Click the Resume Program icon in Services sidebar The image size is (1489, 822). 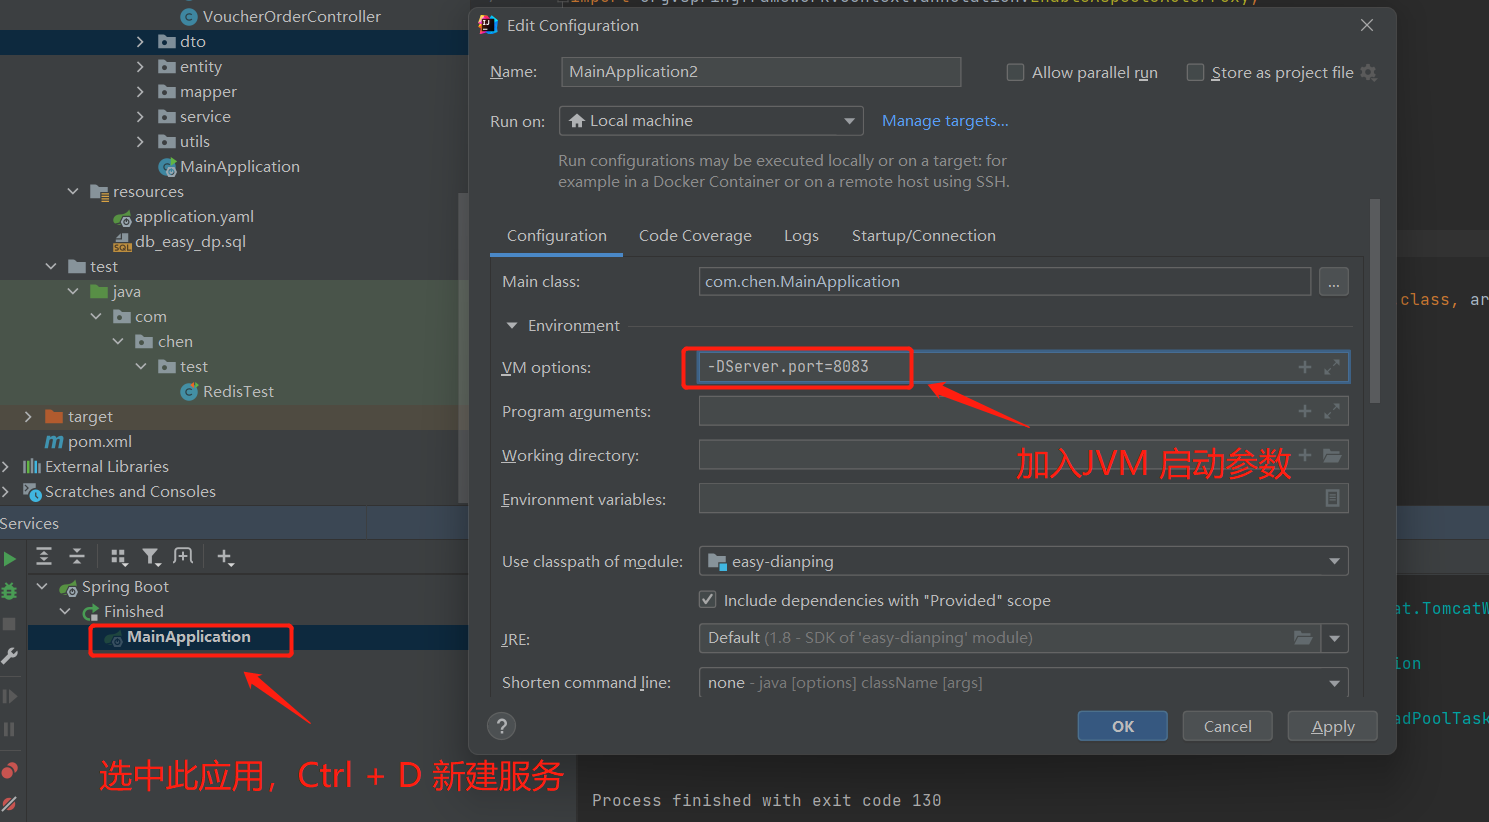click(x=9, y=696)
